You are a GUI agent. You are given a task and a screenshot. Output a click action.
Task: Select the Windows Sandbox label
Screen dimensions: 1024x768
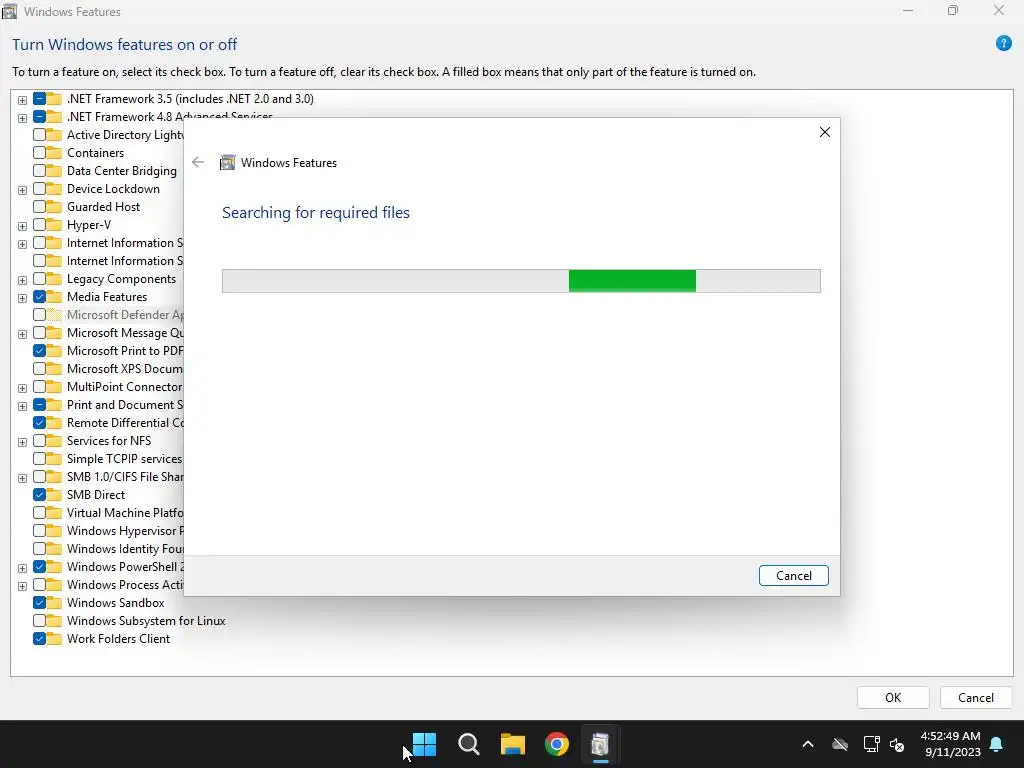(x=116, y=603)
